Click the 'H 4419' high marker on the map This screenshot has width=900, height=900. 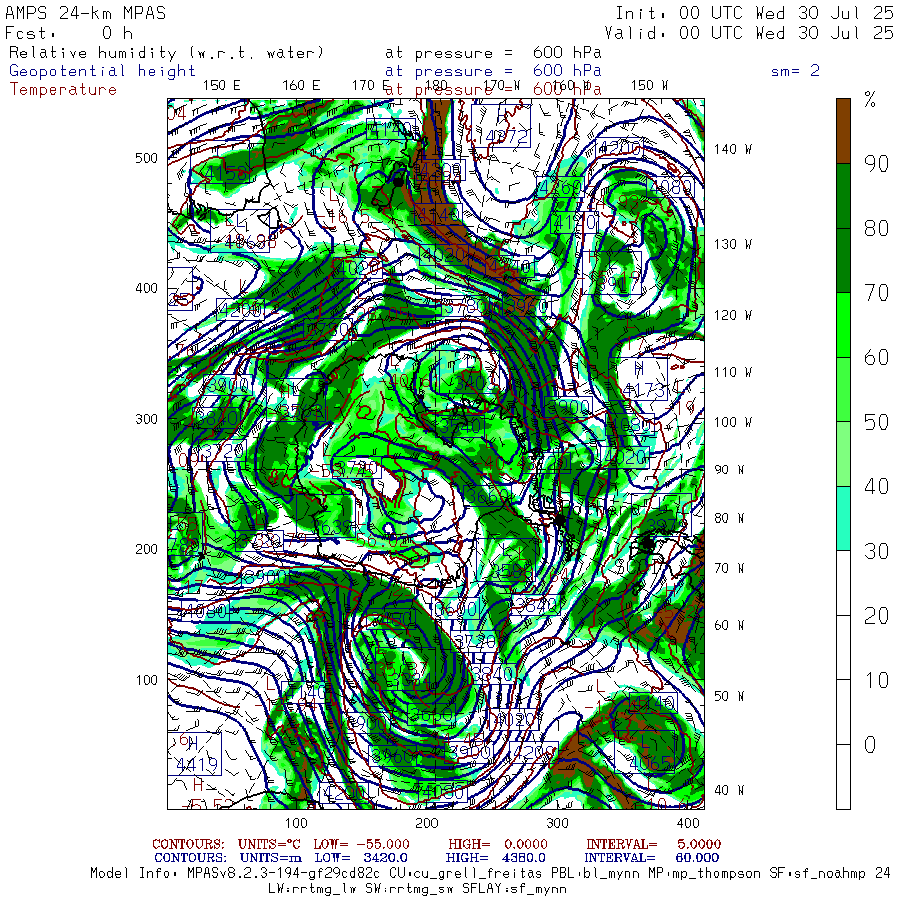[195, 754]
